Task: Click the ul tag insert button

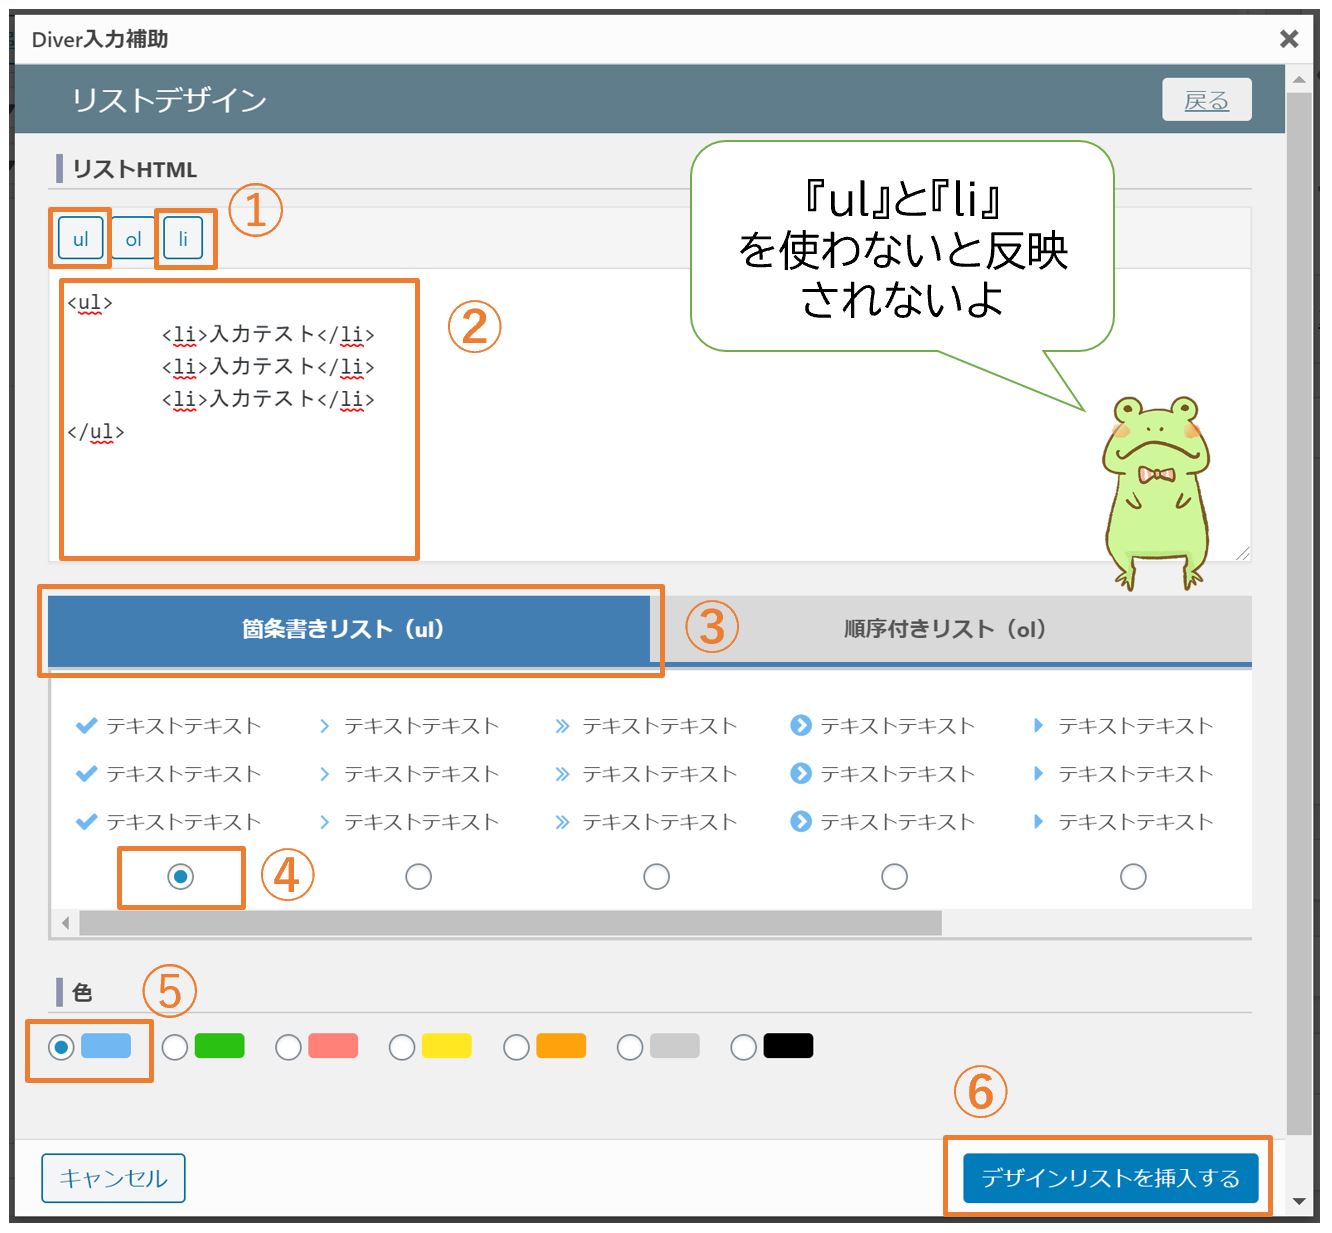Action: (80, 239)
